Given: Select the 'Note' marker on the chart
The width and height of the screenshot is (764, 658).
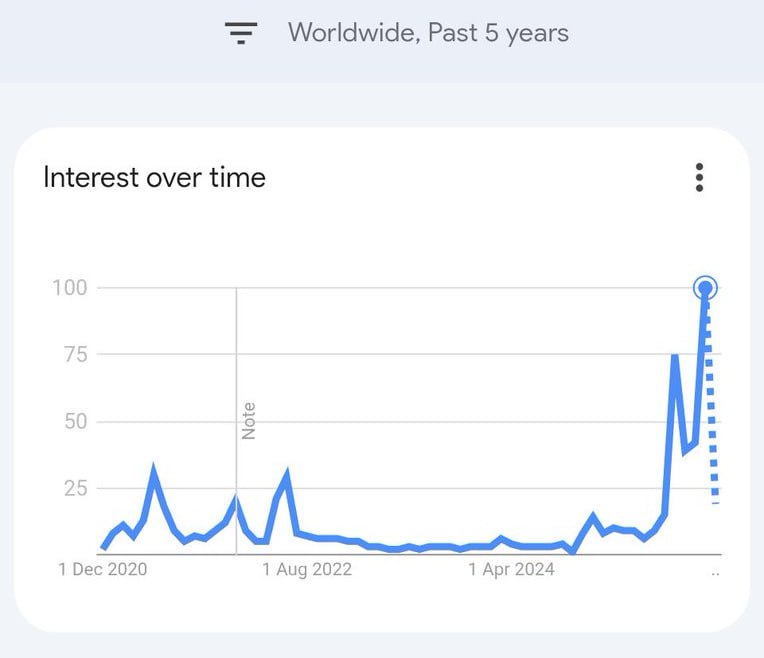Looking at the screenshot, I should 249,420.
